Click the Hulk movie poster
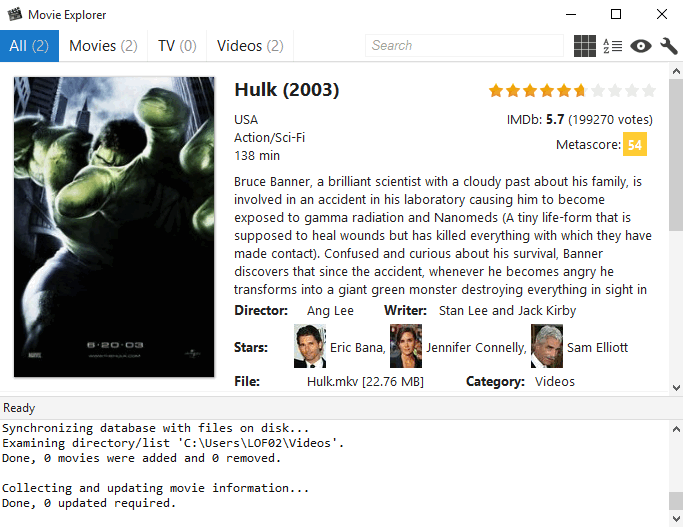 coord(114,227)
